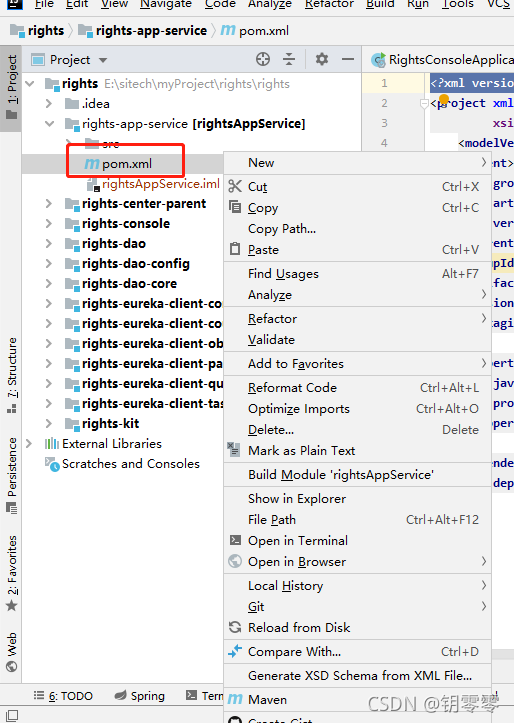Open the Project view dropdown arrow
514x723 pixels.
(x=103, y=60)
